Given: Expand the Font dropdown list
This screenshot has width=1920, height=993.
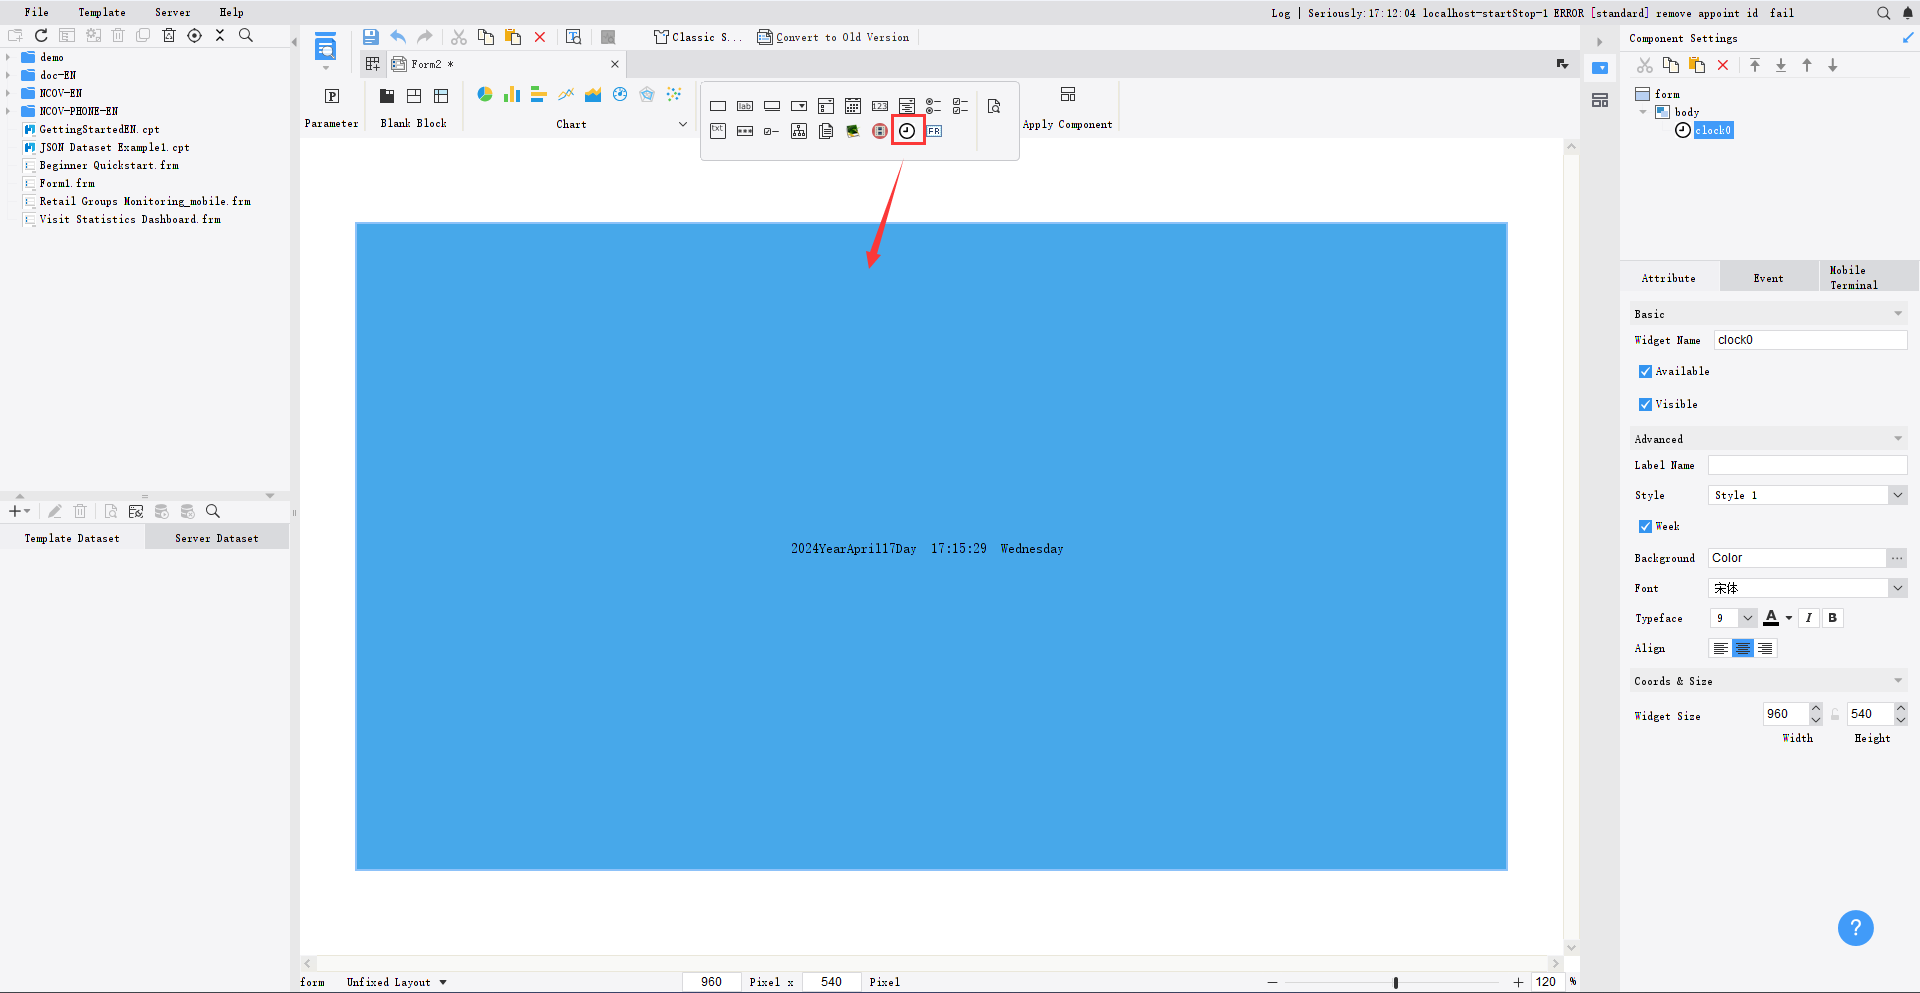Looking at the screenshot, I should 1808,588.
